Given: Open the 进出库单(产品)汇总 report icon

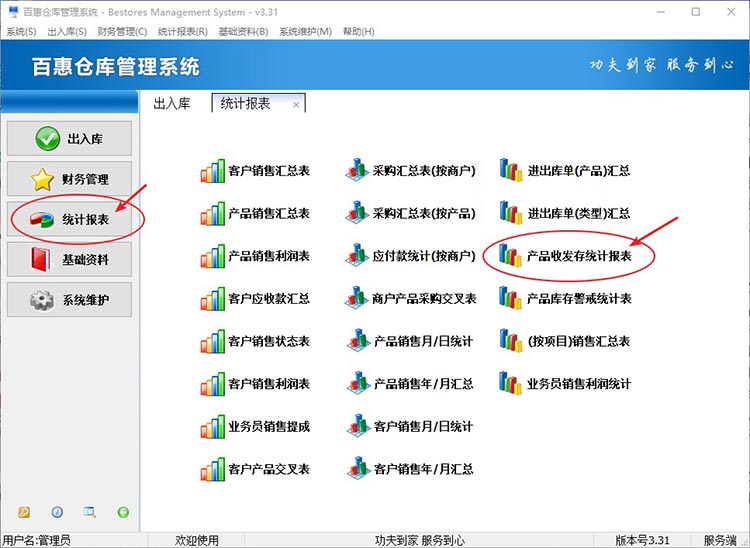Looking at the screenshot, I should pos(510,170).
